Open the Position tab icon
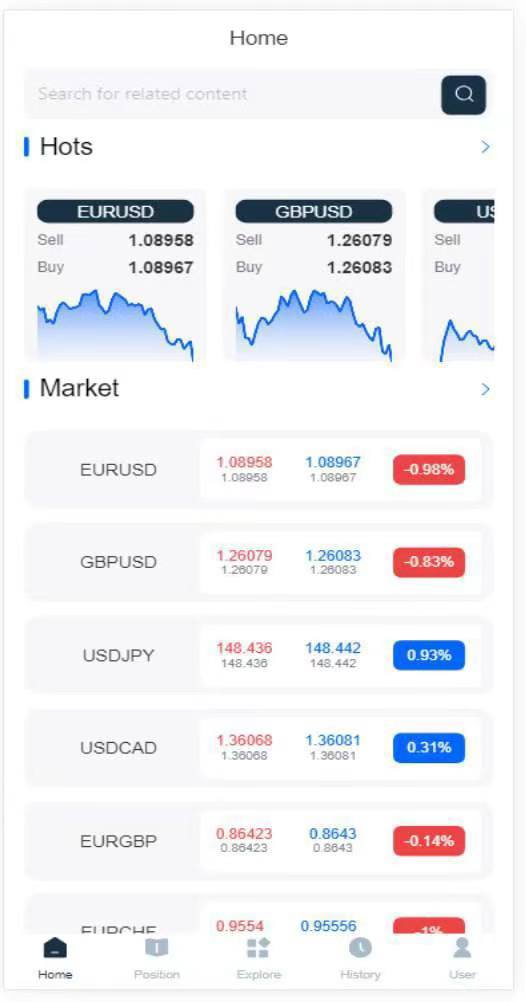The width and height of the screenshot is (526, 1002). pos(157,948)
